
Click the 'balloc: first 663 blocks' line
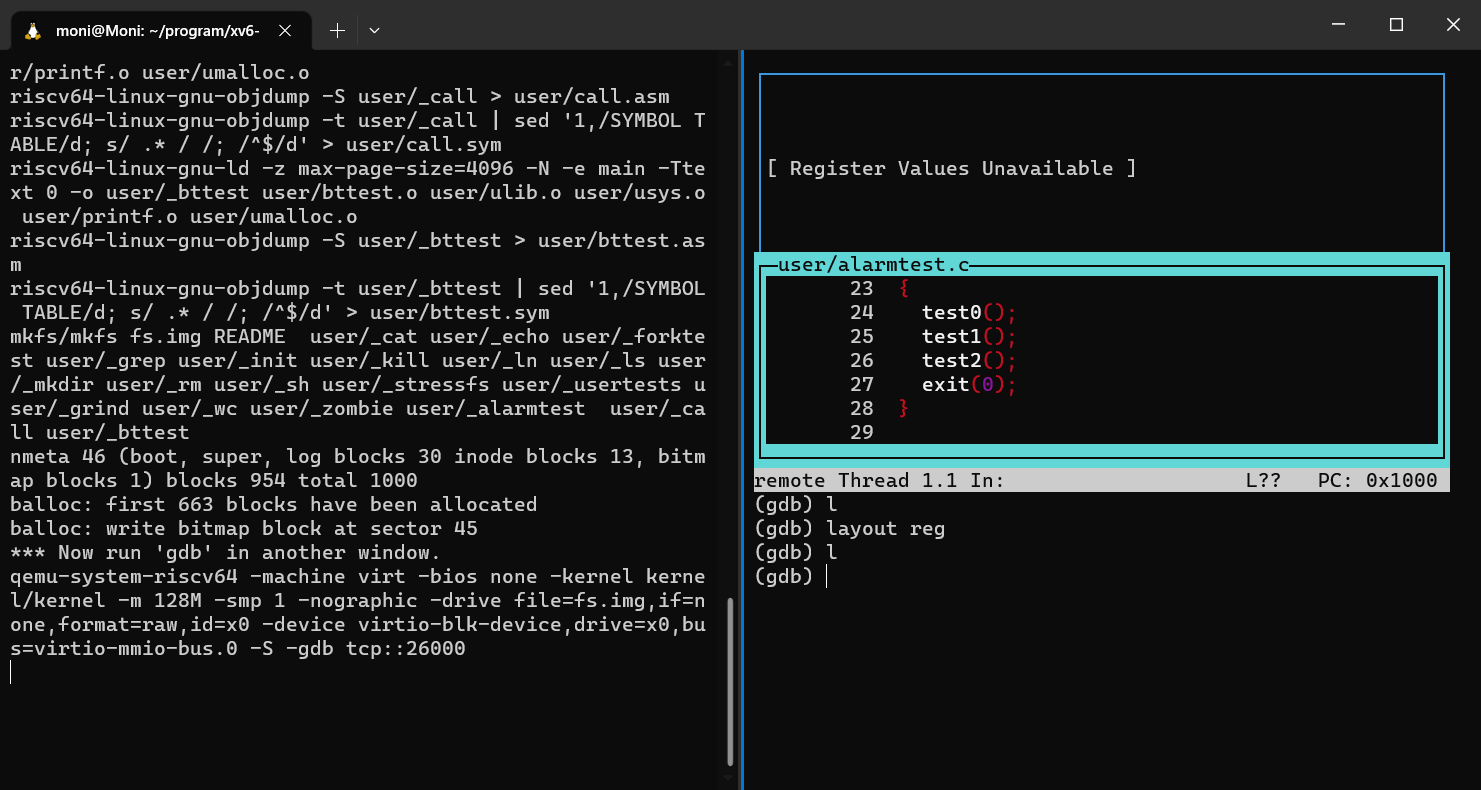(x=274, y=505)
